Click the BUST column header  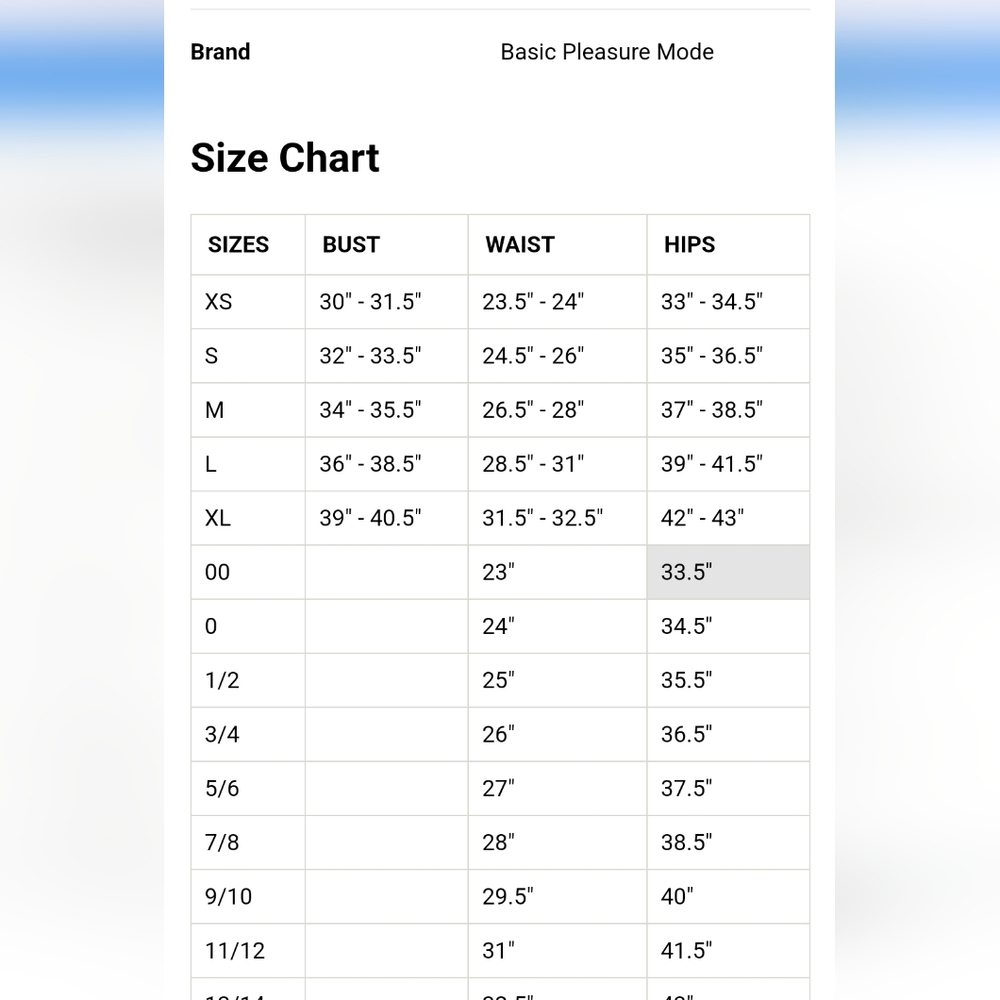click(x=351, y=244)
